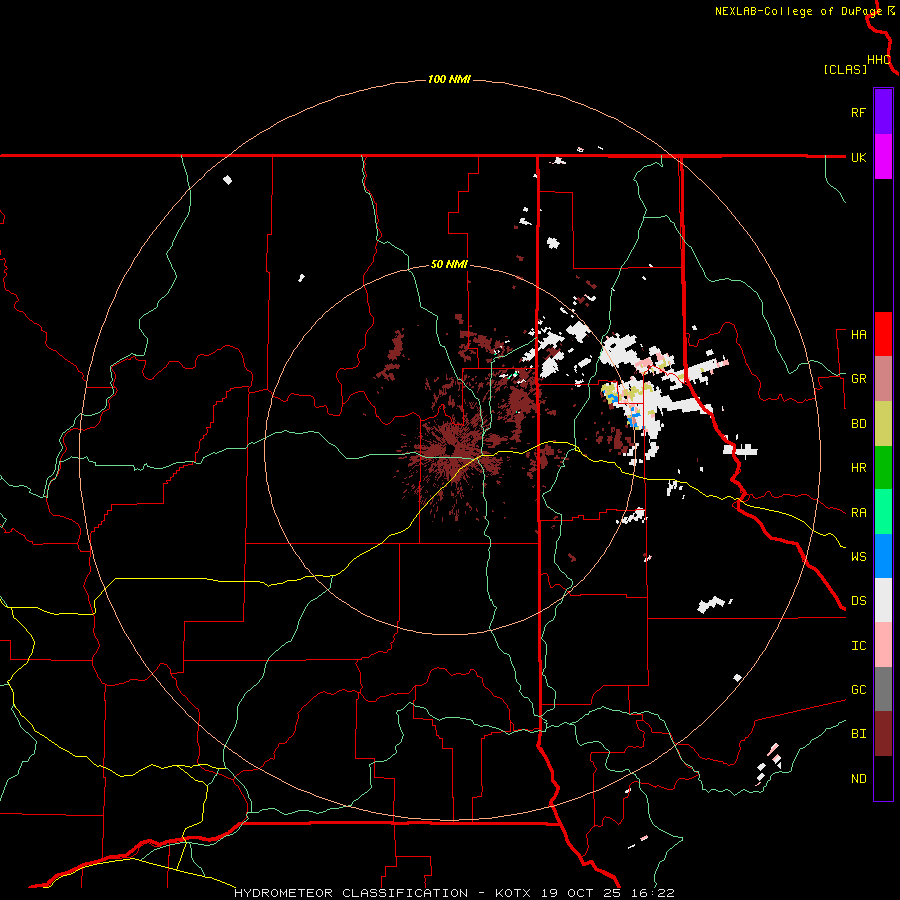Click the IC legend label

coord(858,646)
